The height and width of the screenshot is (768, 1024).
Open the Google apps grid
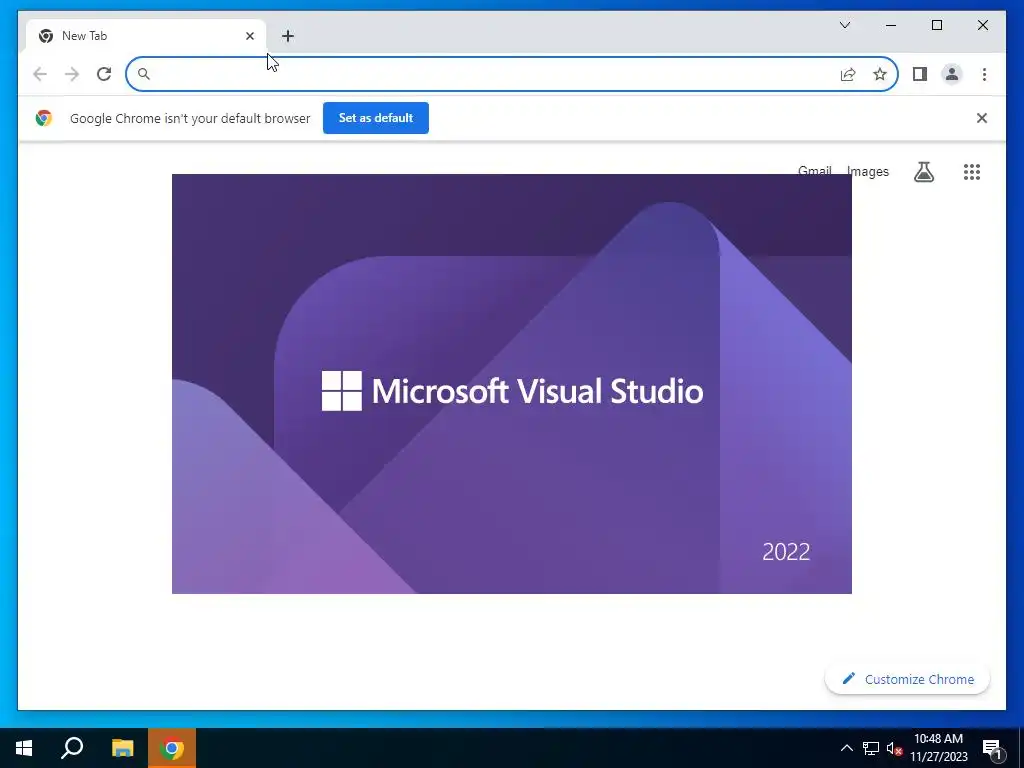click(972, 172)
